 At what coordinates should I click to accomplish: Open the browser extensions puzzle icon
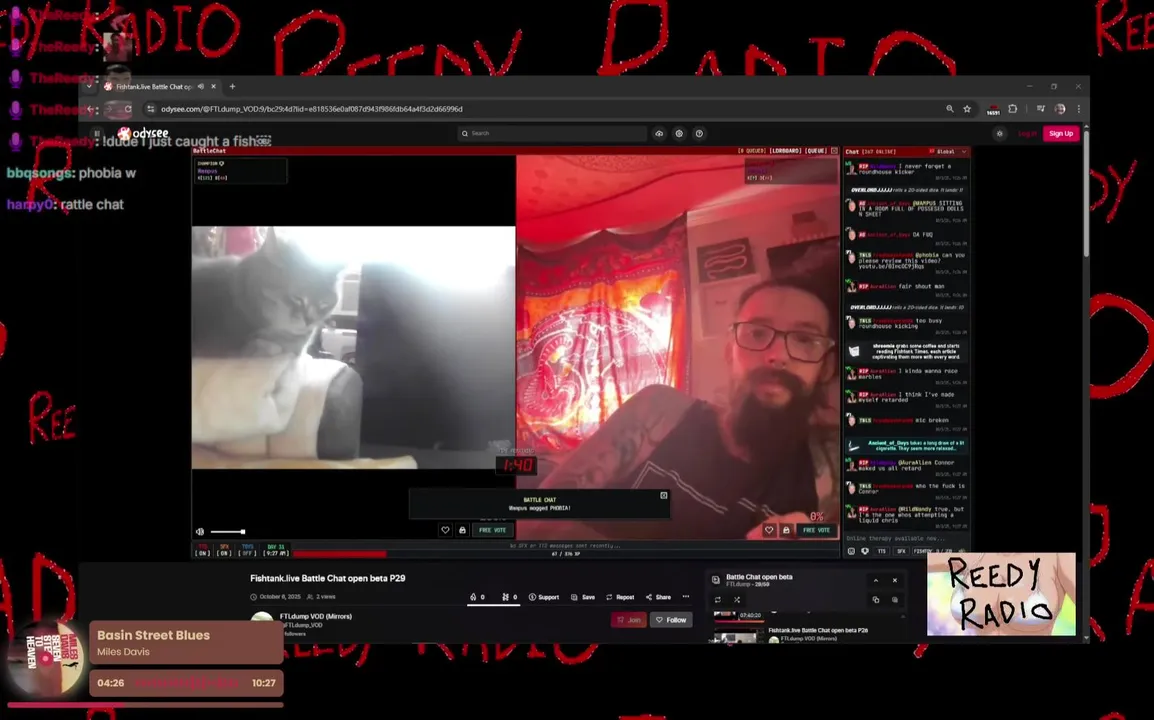tap(1013, 109)
